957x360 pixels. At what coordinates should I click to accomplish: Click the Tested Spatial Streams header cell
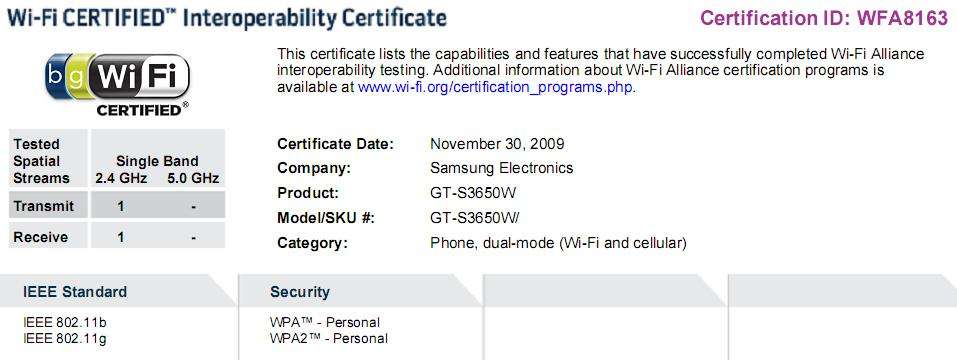[x=48, y=161]
